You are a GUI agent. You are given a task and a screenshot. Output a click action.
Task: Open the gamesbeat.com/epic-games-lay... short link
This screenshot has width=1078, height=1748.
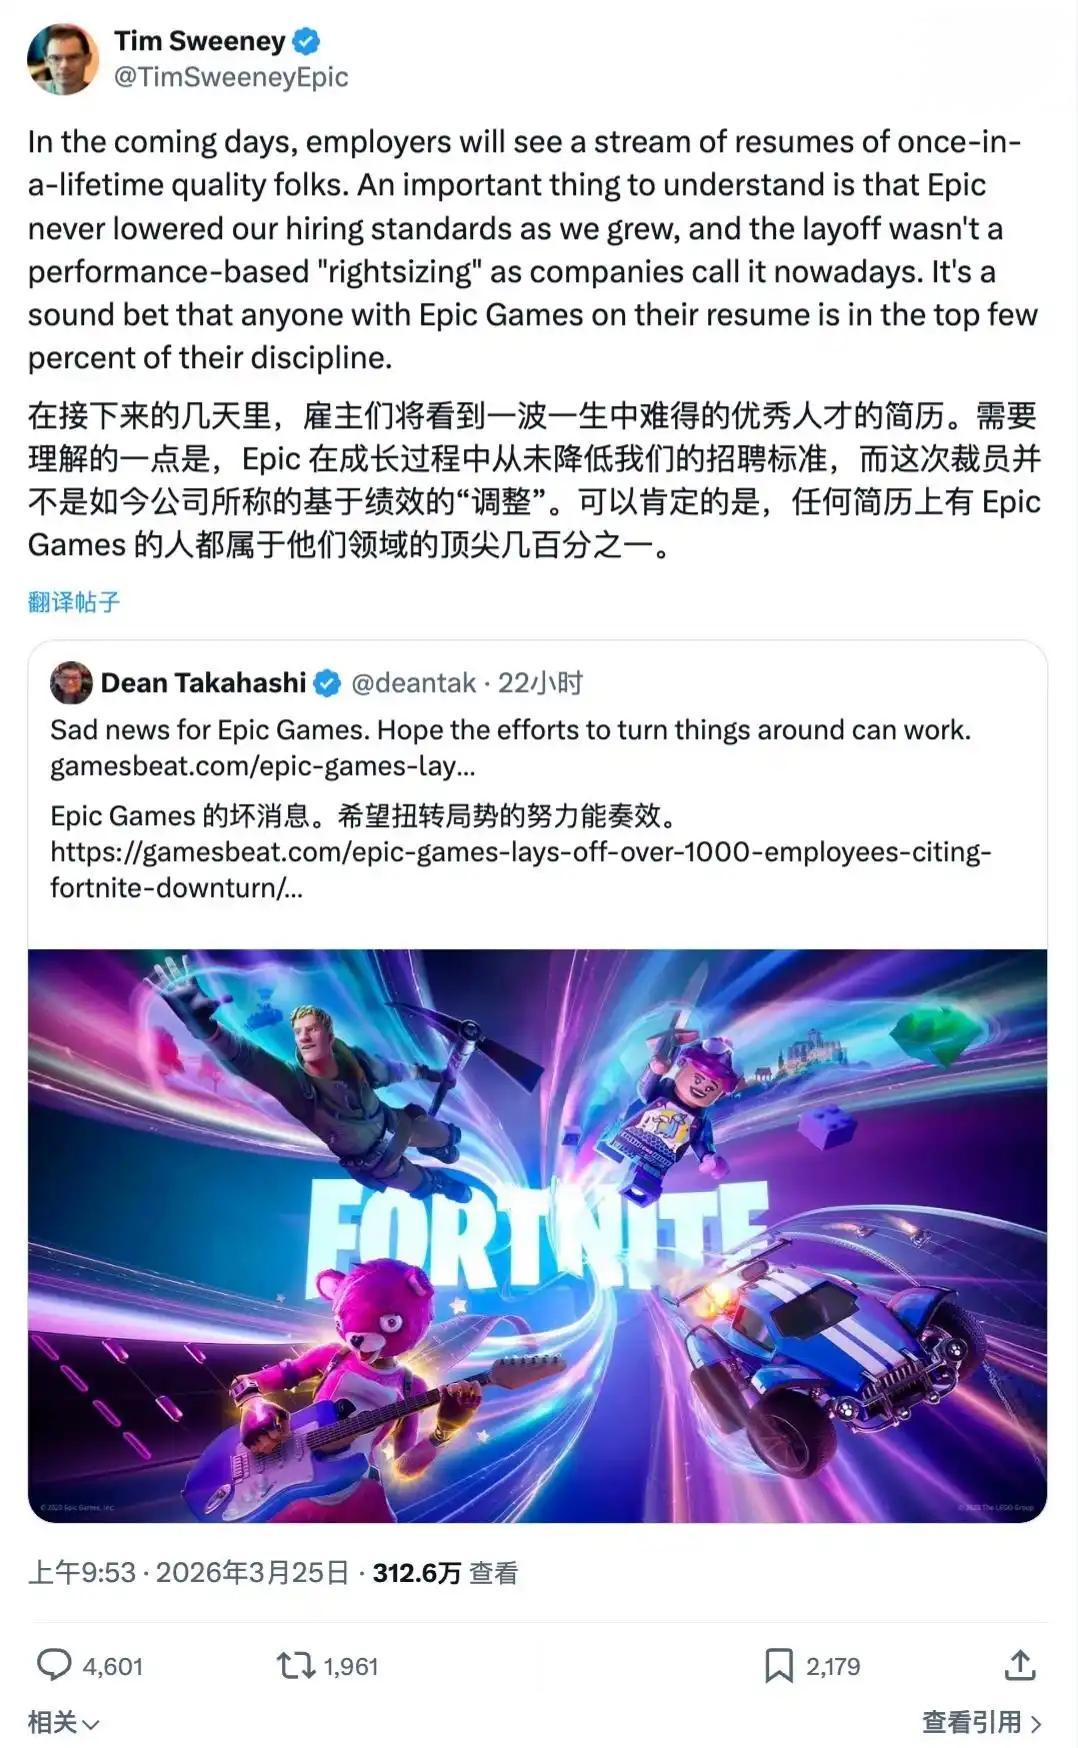coord(263,766)
